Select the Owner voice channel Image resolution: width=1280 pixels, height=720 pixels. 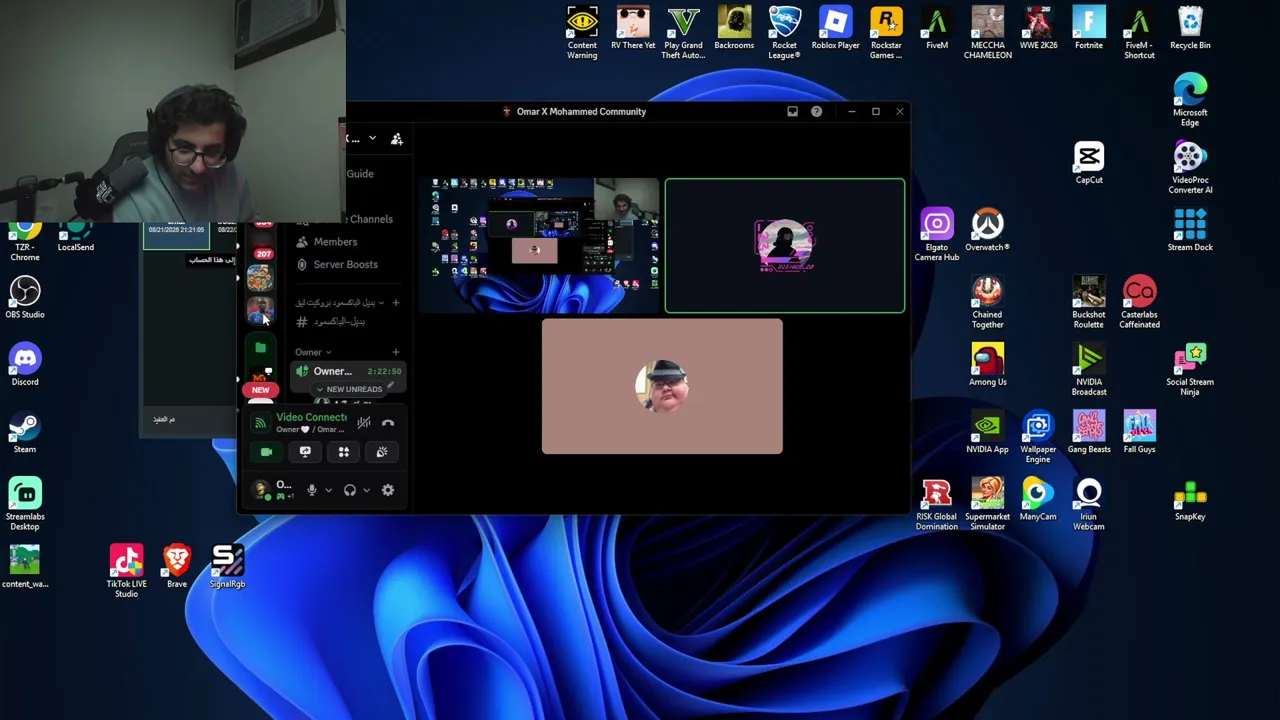pyautogui.click(x=347, y=371)
